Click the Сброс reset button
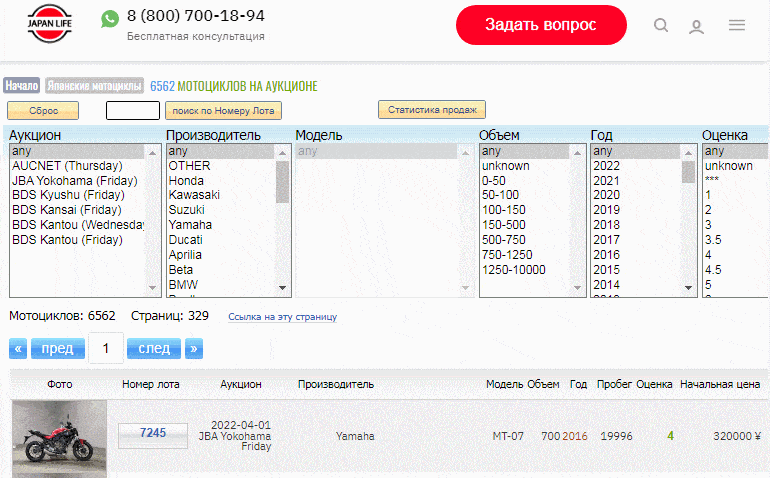Image resolution: width=770 pixels, height=478 pixels. tap(43, 111)
